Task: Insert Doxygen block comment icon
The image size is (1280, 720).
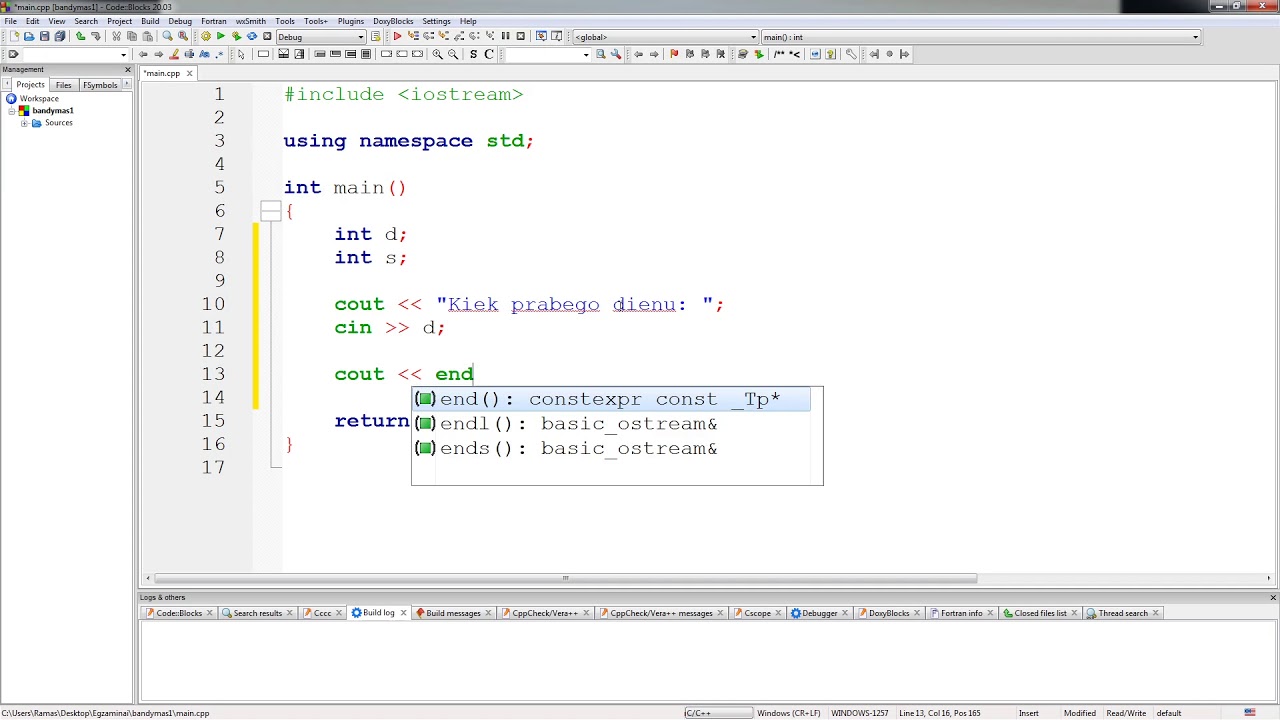Action: point(779,54)
